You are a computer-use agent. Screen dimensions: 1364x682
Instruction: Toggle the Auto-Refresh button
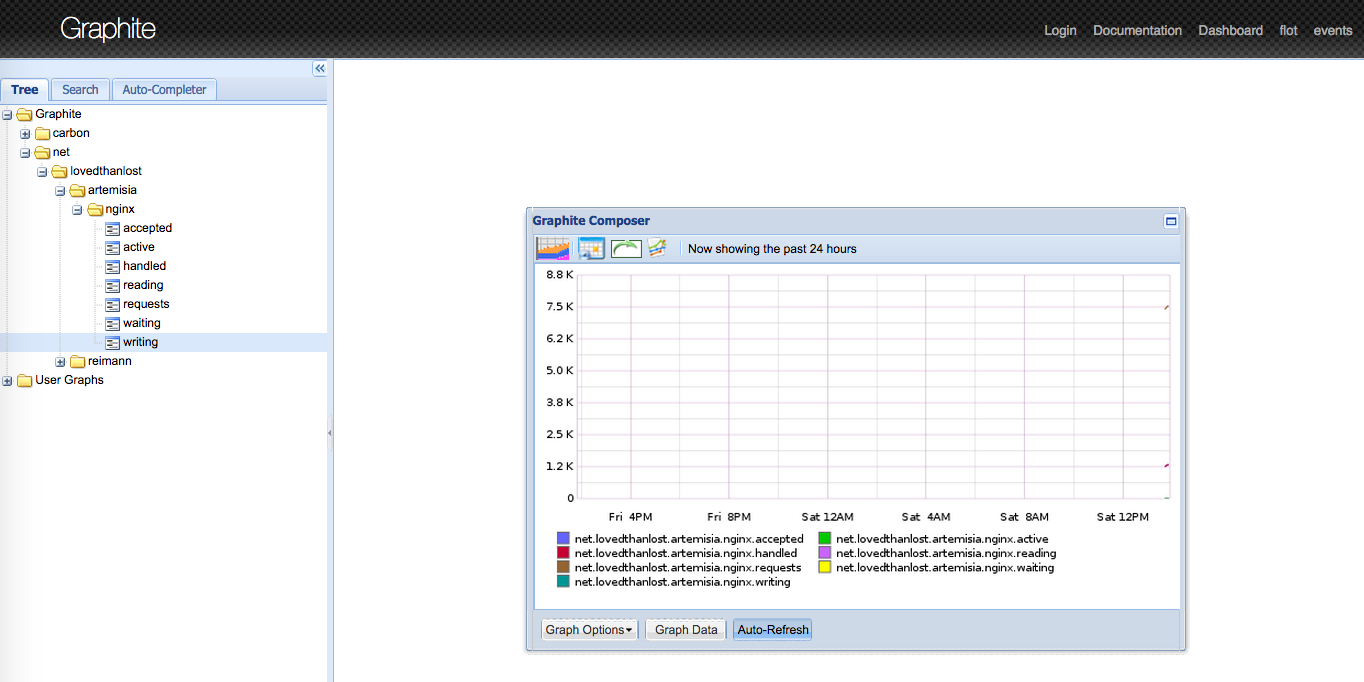tap(773, 630)
